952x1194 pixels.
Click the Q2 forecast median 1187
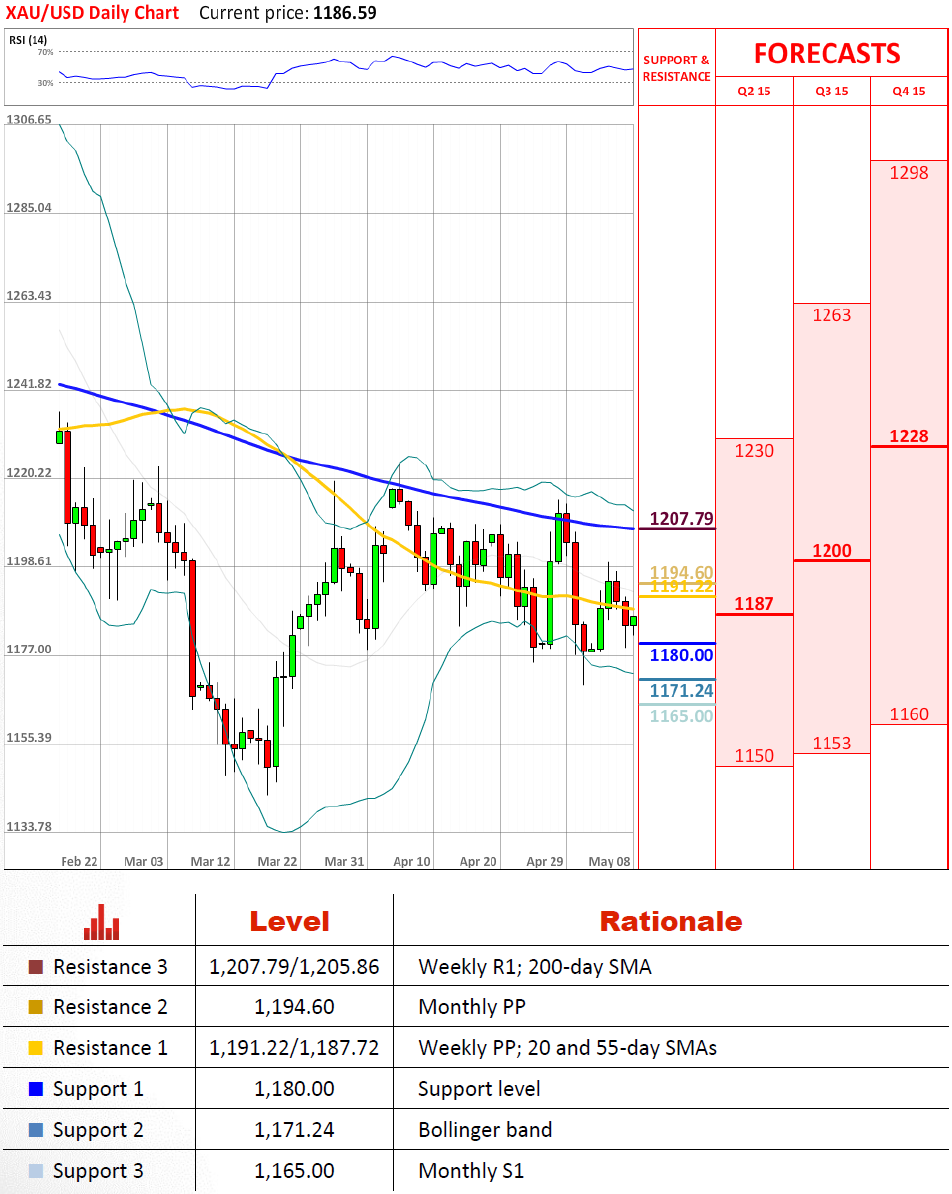(754, 604)
